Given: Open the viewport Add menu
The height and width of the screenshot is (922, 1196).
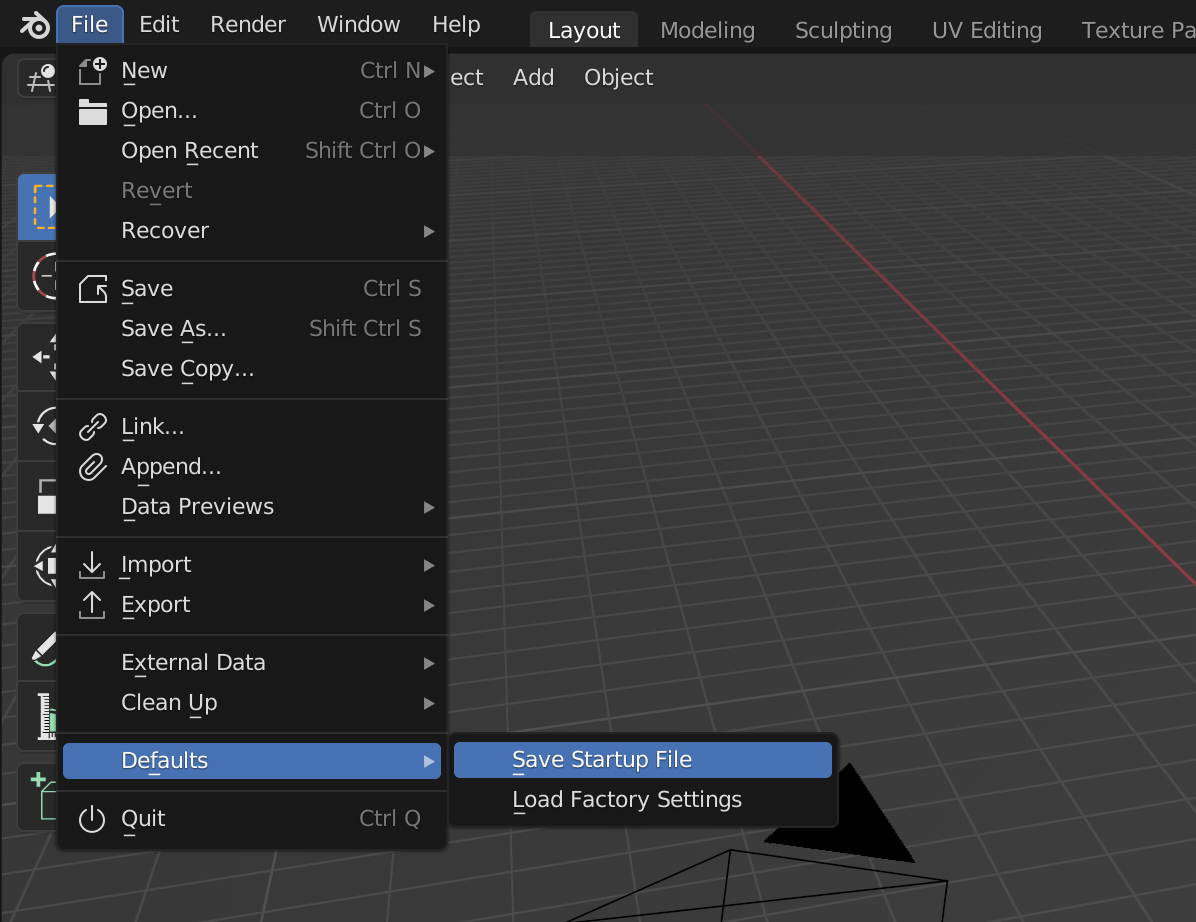Looking at the screenshot, I should tap(533, 78).
